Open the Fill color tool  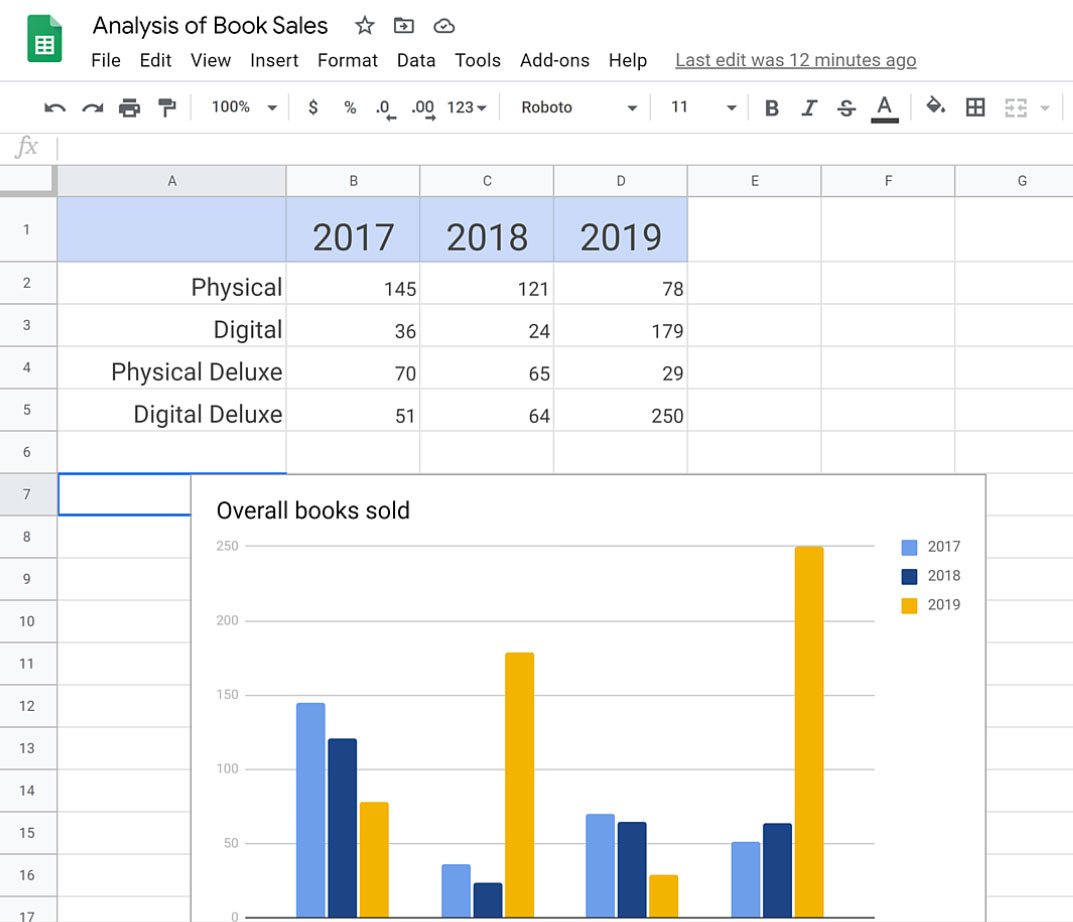(x=936, y=108)
